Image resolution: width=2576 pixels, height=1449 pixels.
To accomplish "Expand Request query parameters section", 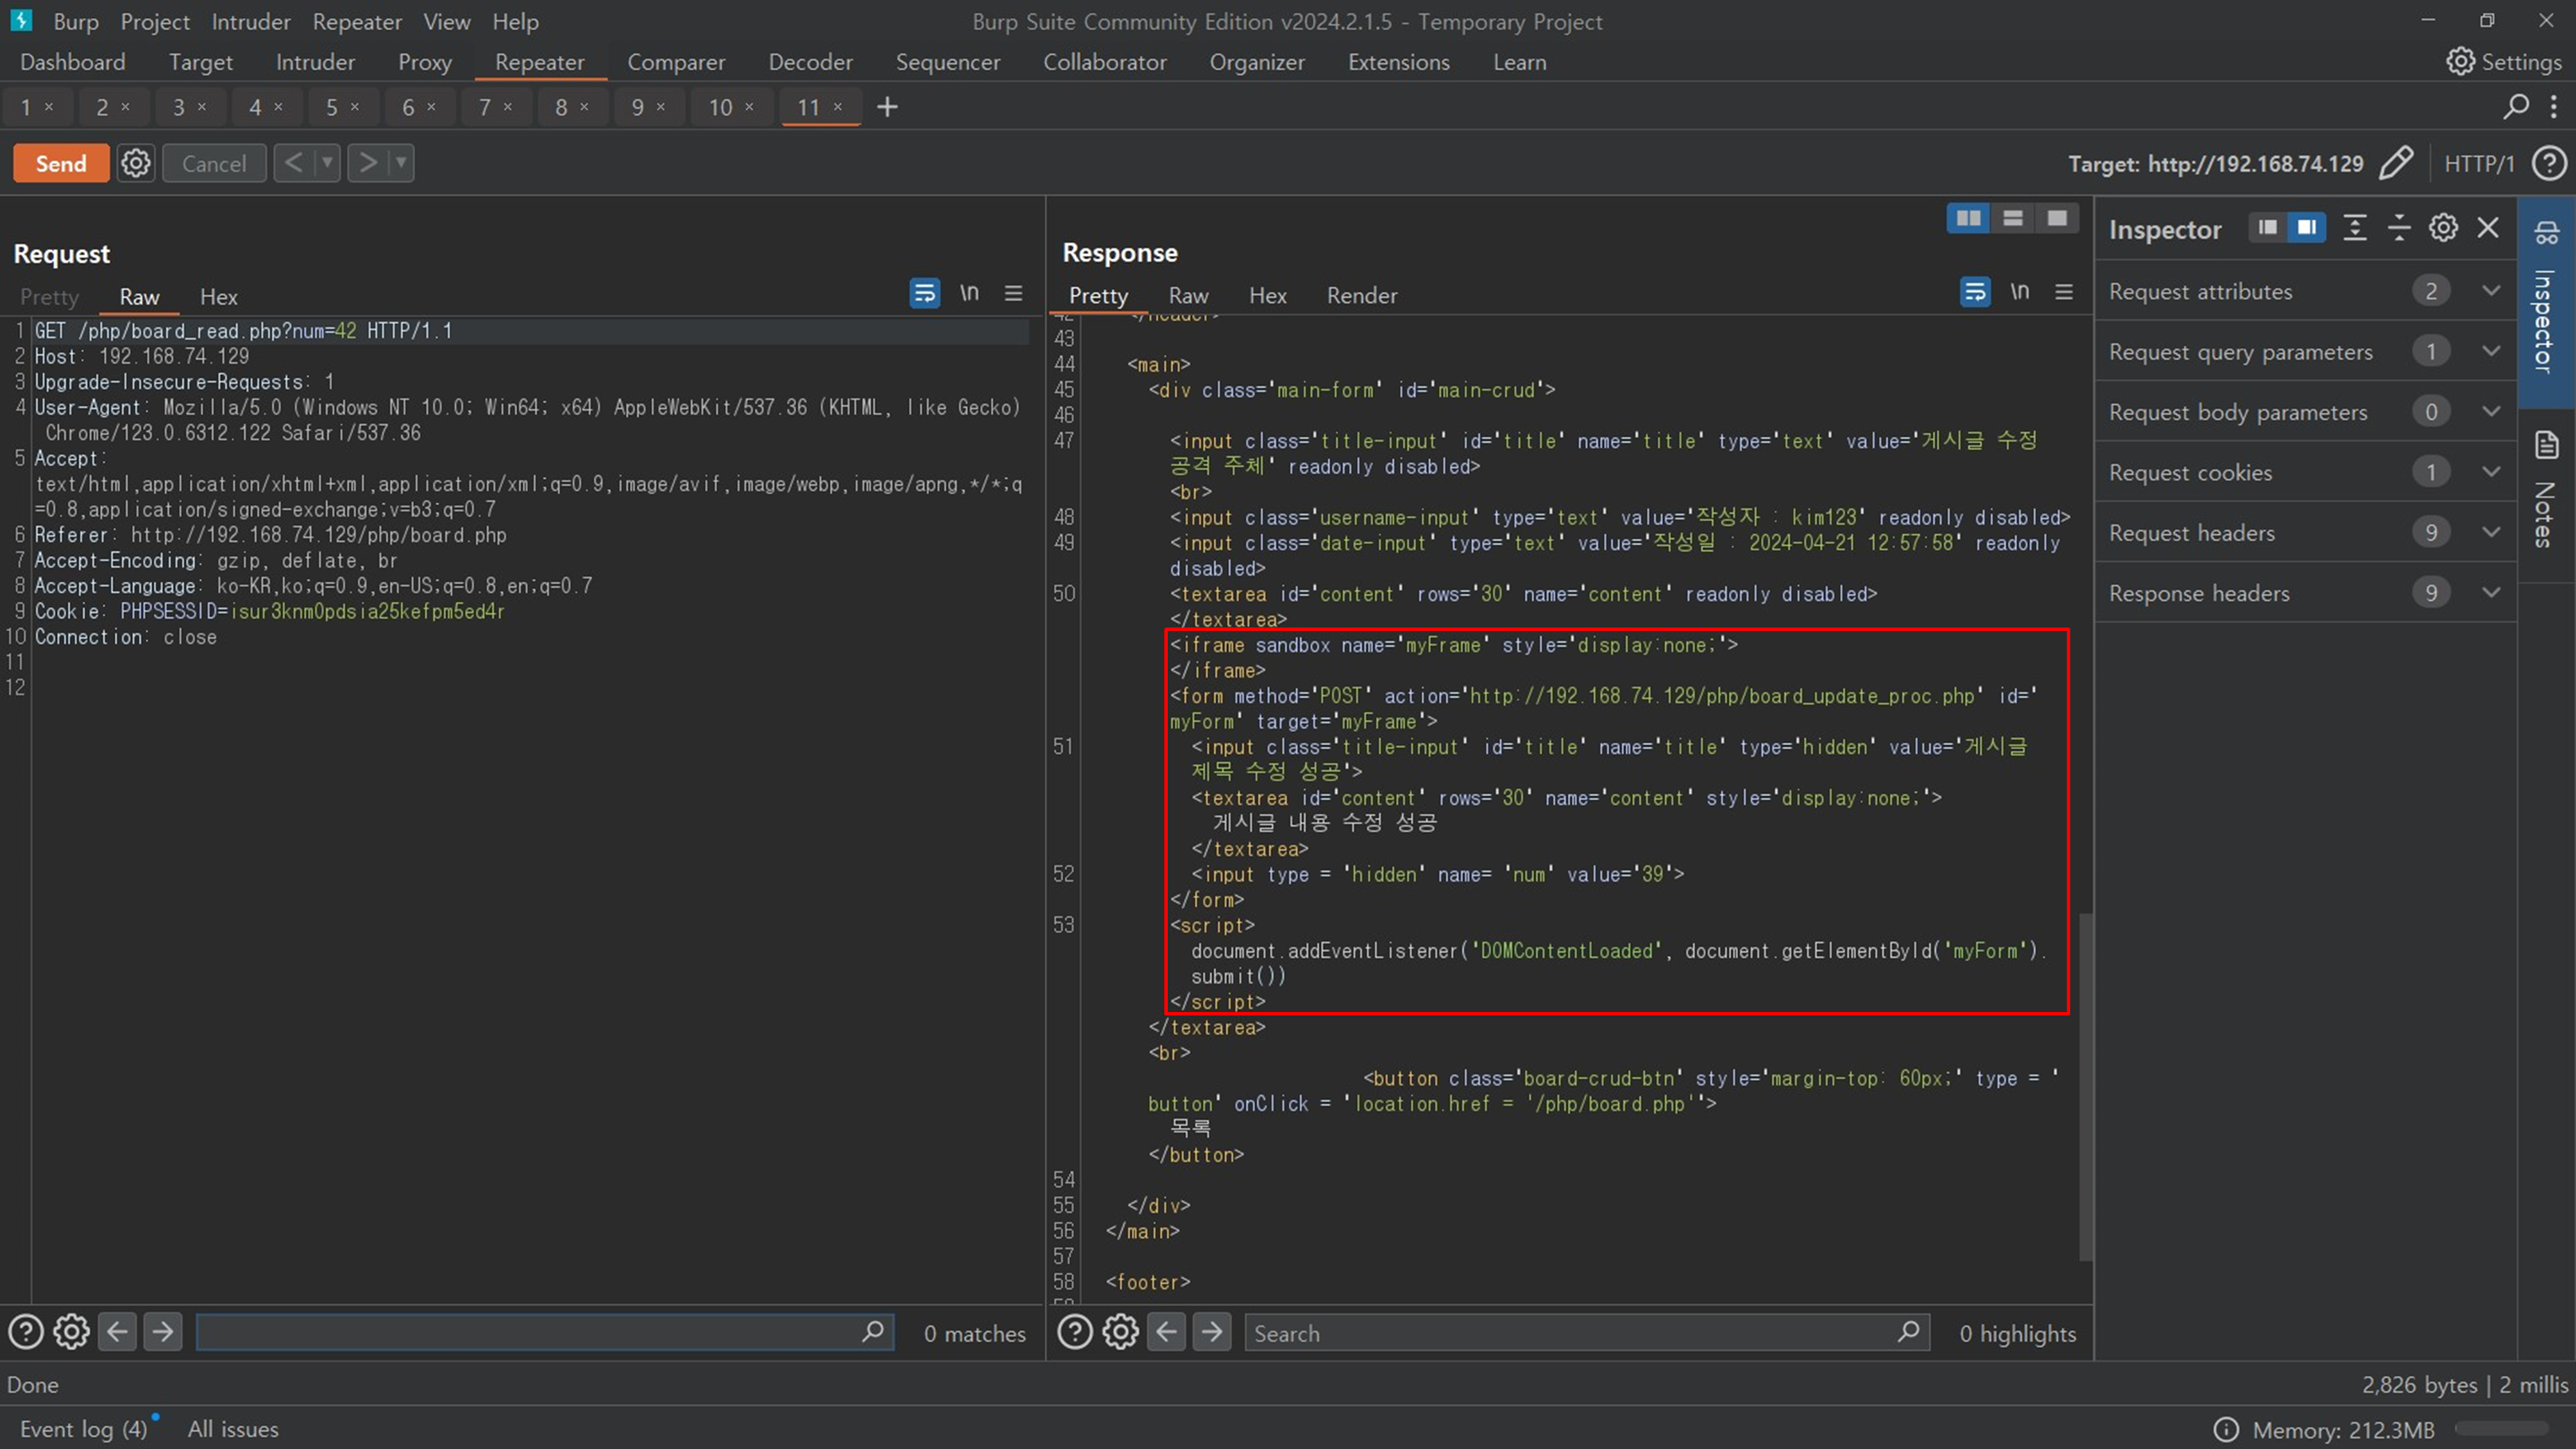I will [x=2305, y=351].
